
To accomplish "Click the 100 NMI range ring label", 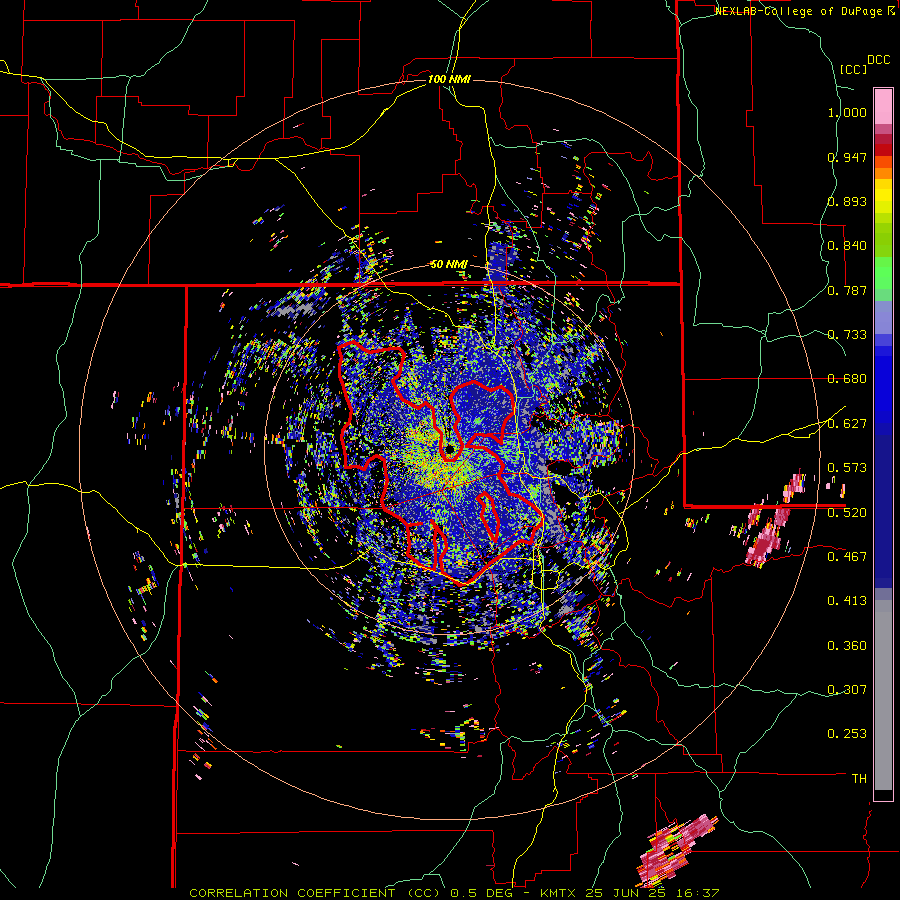I will [x=449, y=79].
